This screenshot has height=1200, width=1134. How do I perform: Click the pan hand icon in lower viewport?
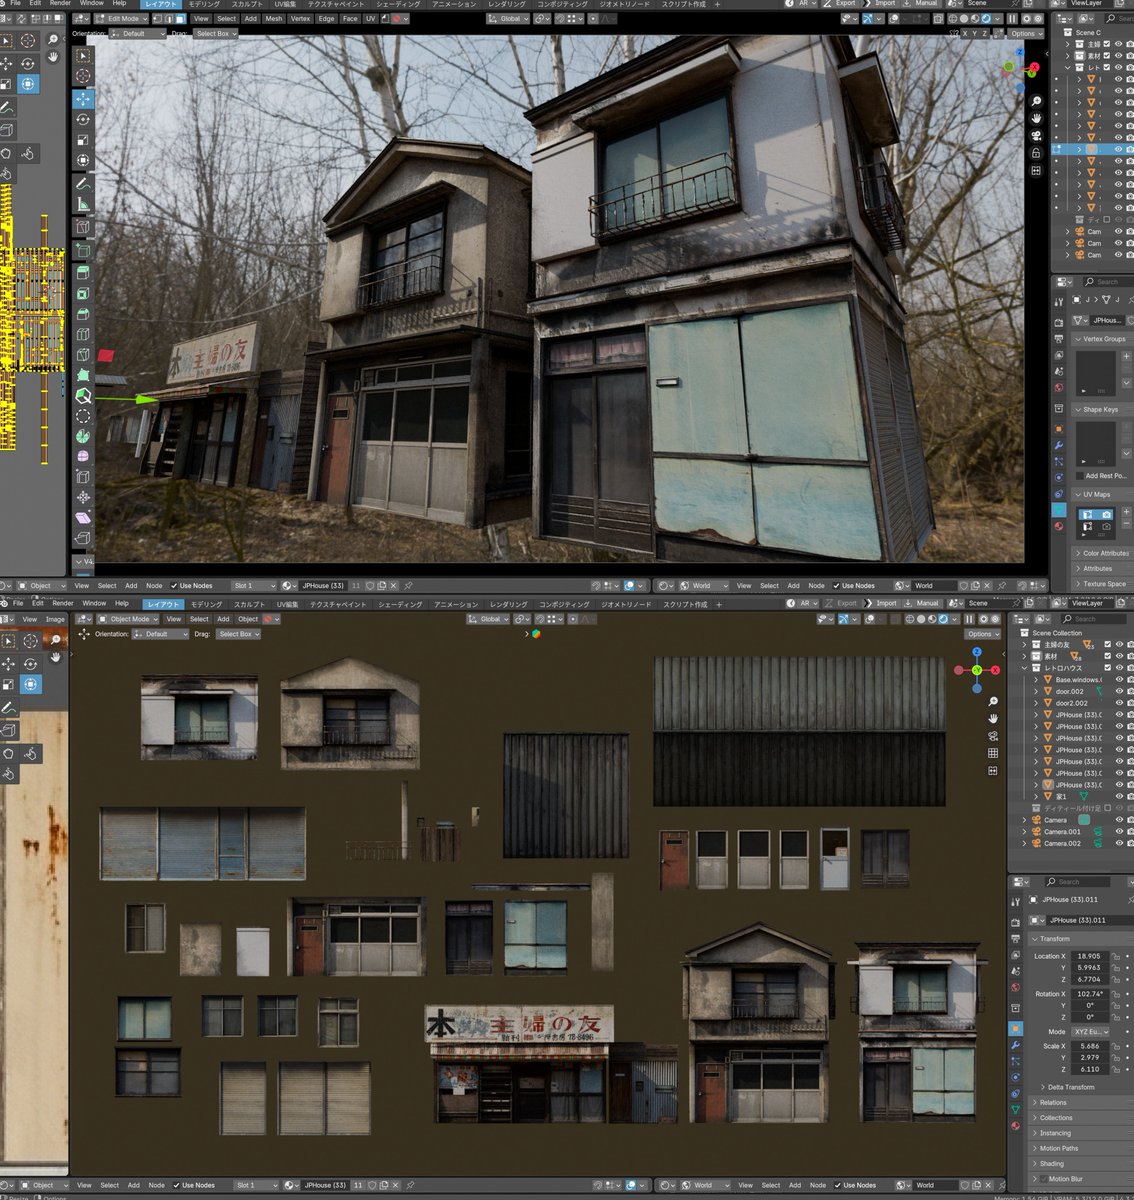pos(993,718)
